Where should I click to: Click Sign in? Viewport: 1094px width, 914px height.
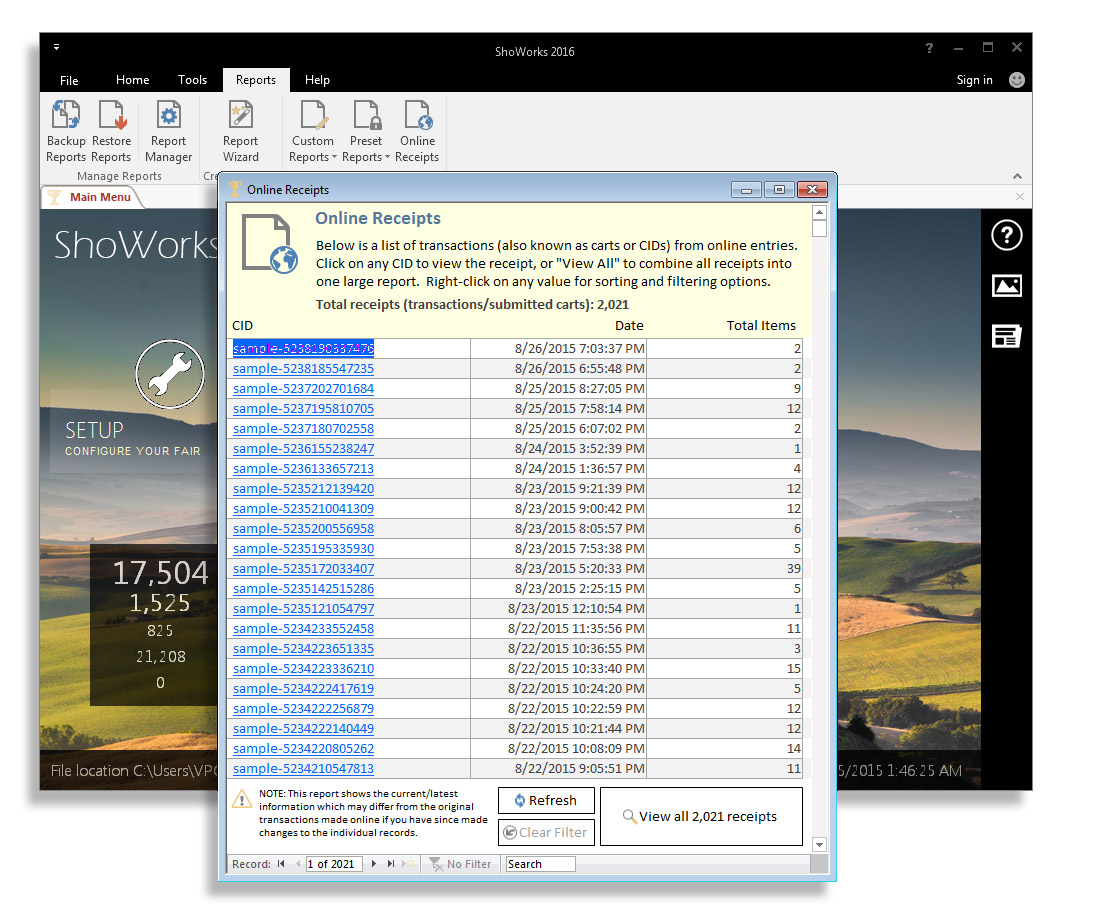point(974,80)
